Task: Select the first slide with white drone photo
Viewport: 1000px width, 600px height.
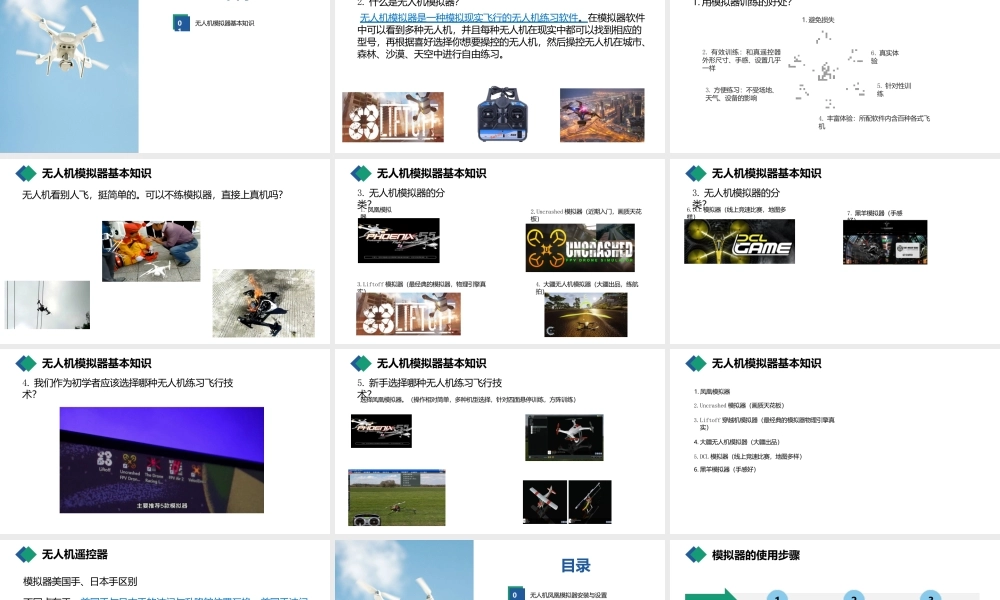Action: pyautogui.click(x=165, y=76)
